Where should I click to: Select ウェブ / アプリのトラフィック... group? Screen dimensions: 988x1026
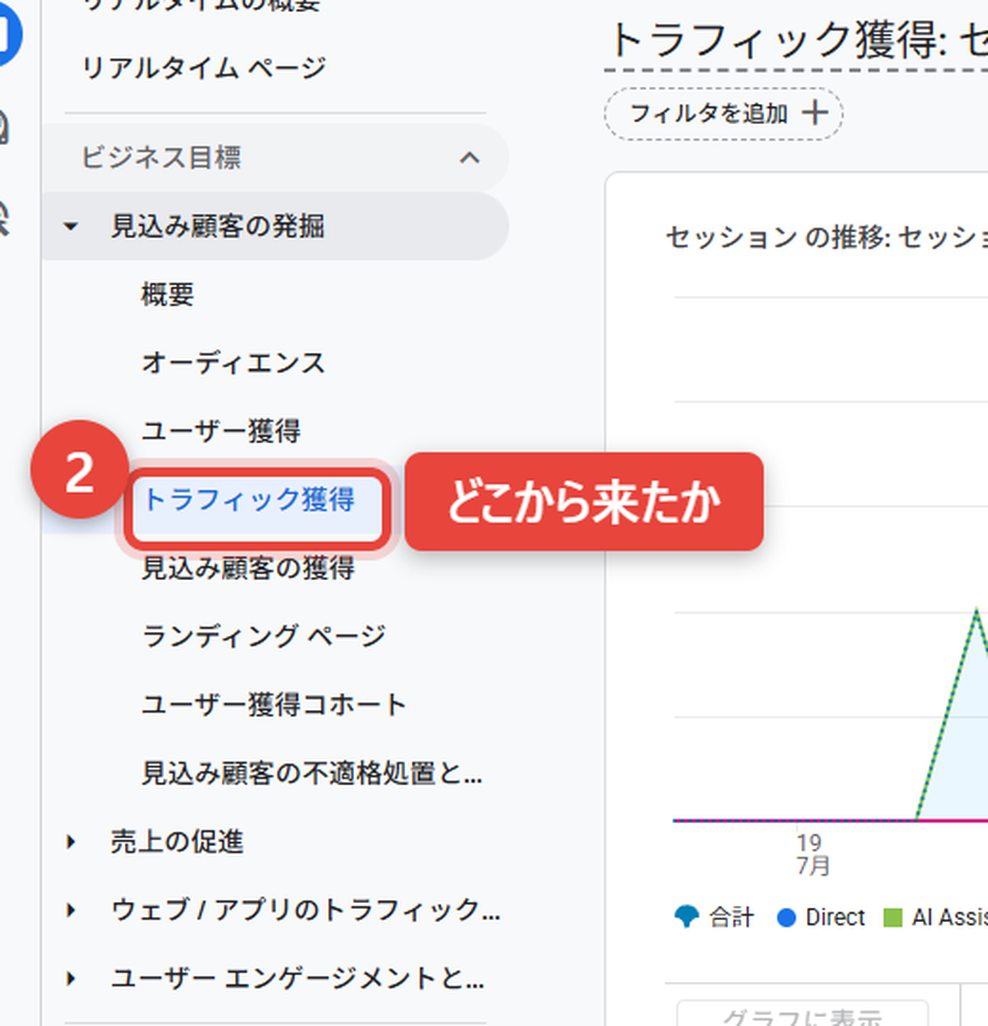(x=306, y=910)
